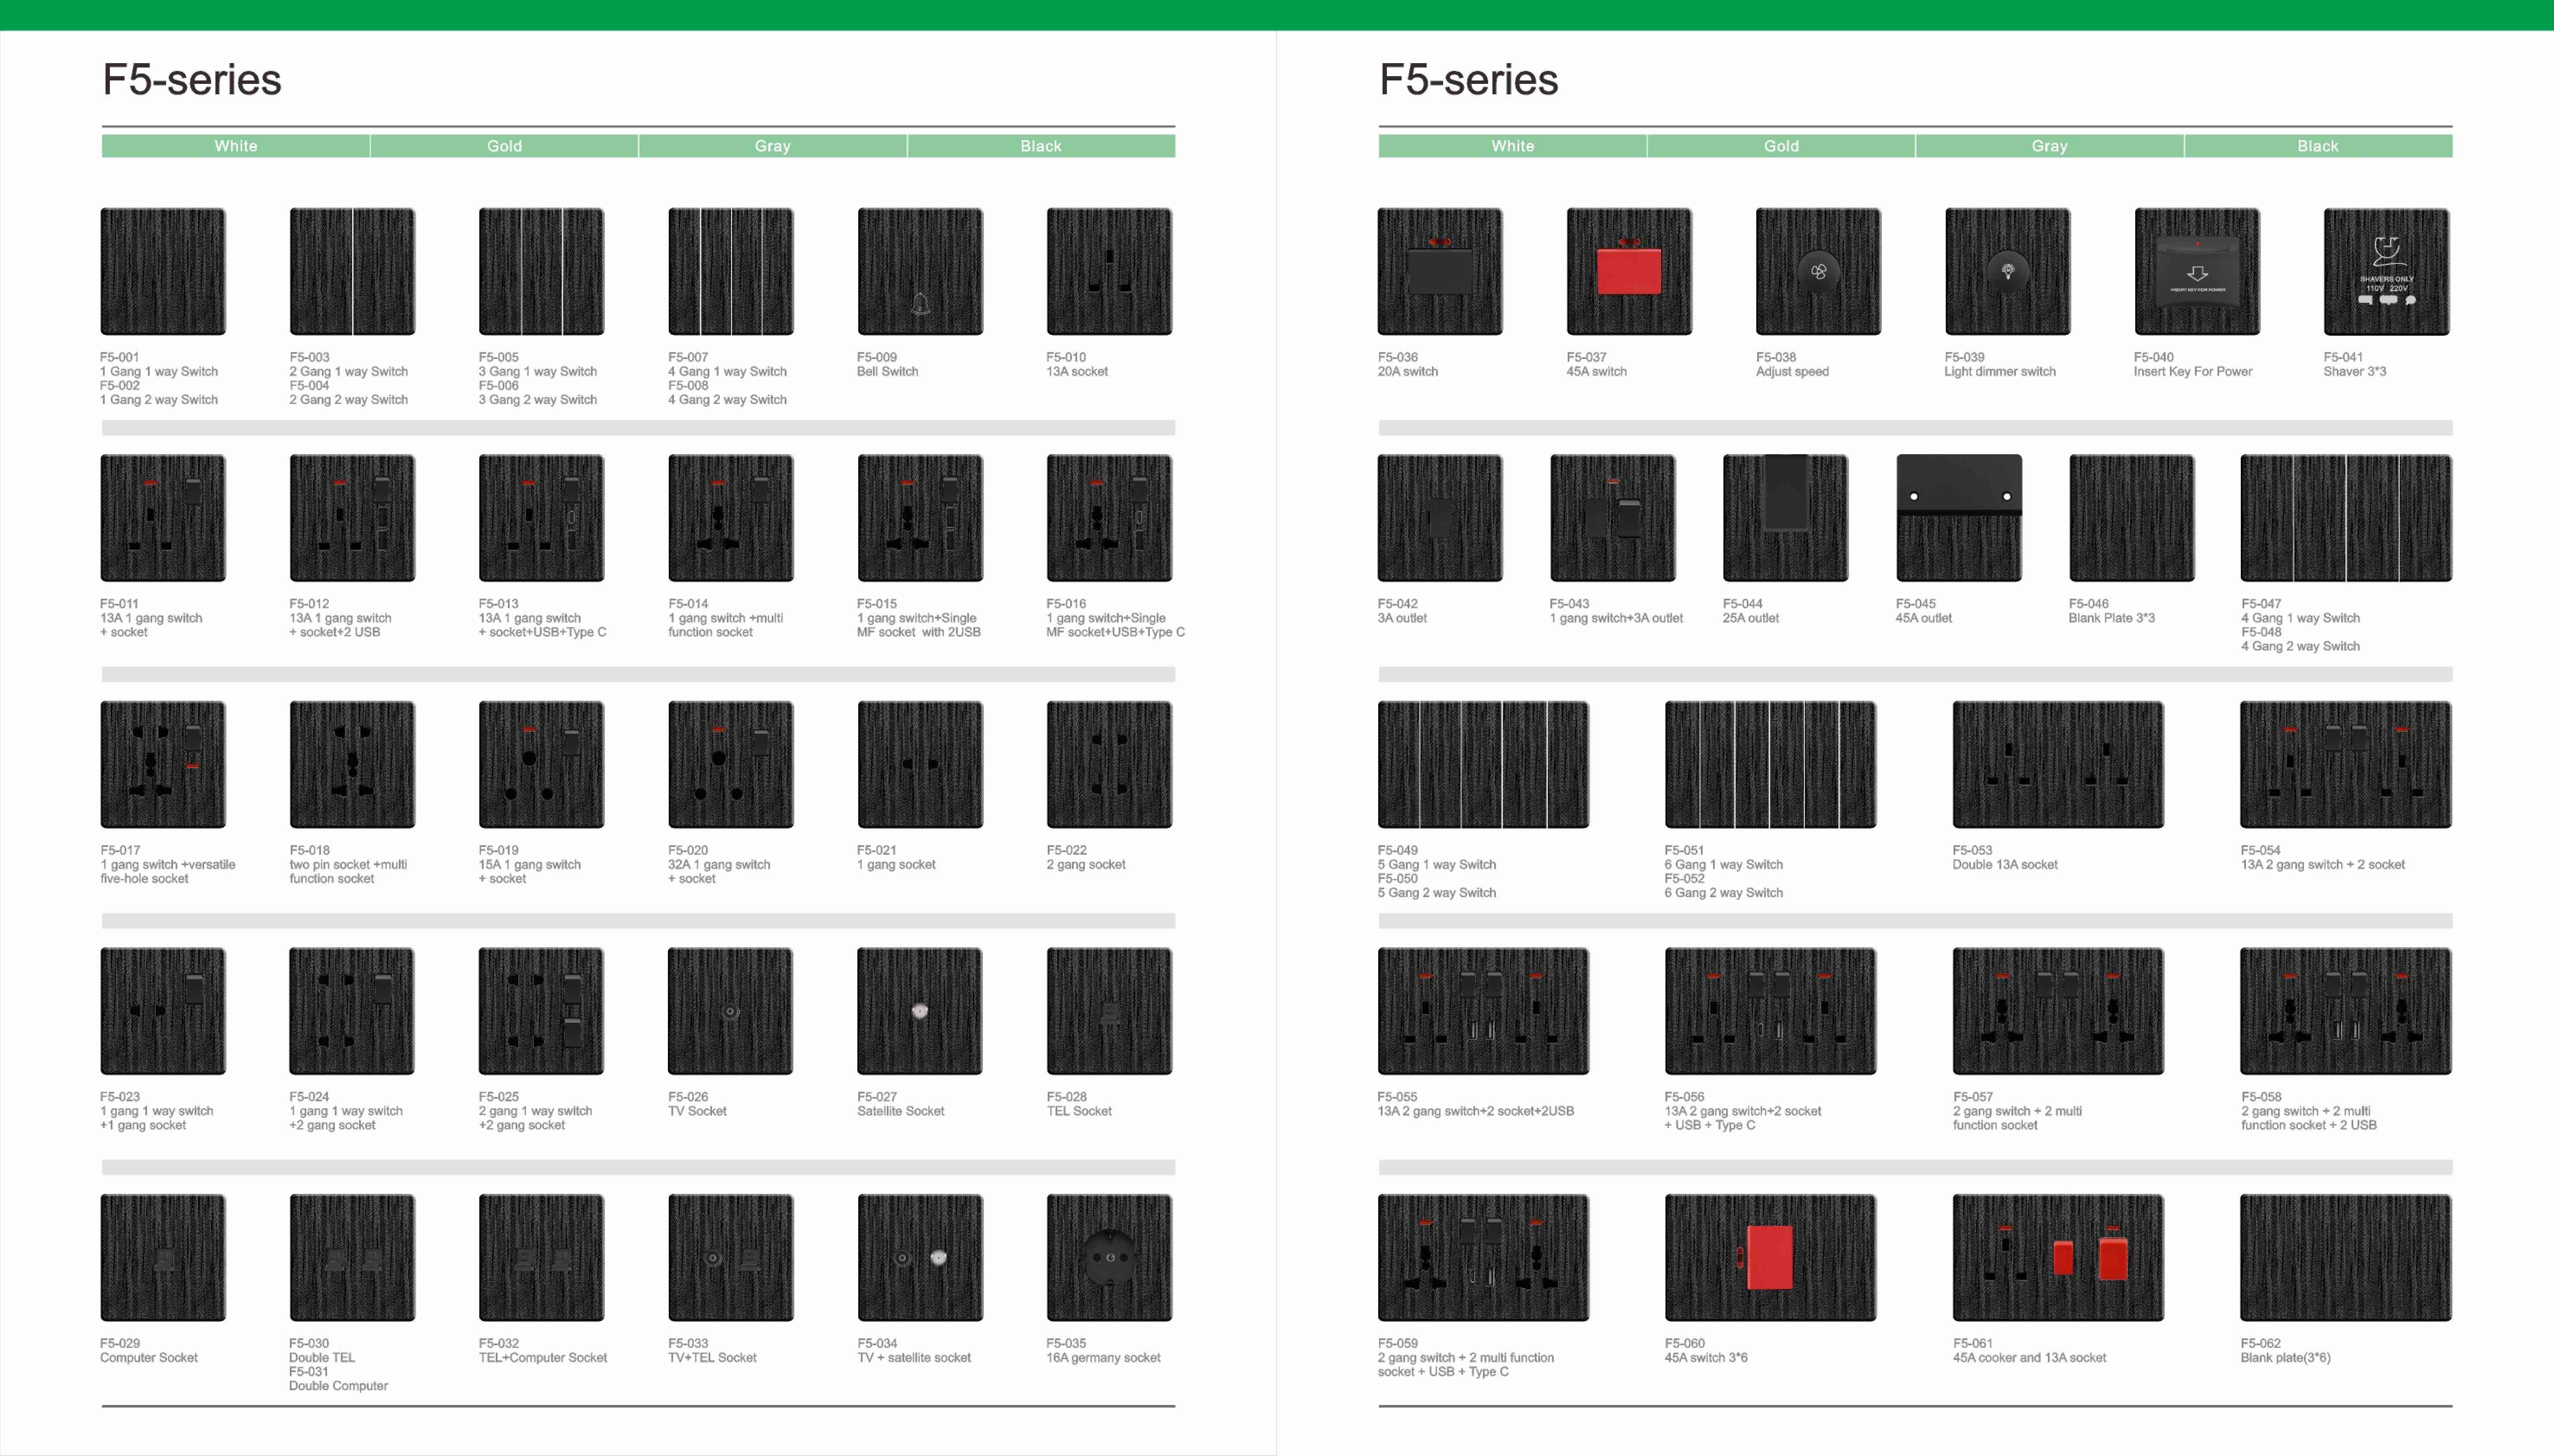This screenshot has height=1456, width=2554.
Task: Open the F5-041 Shaver socket image
Action: [2386, 271]
